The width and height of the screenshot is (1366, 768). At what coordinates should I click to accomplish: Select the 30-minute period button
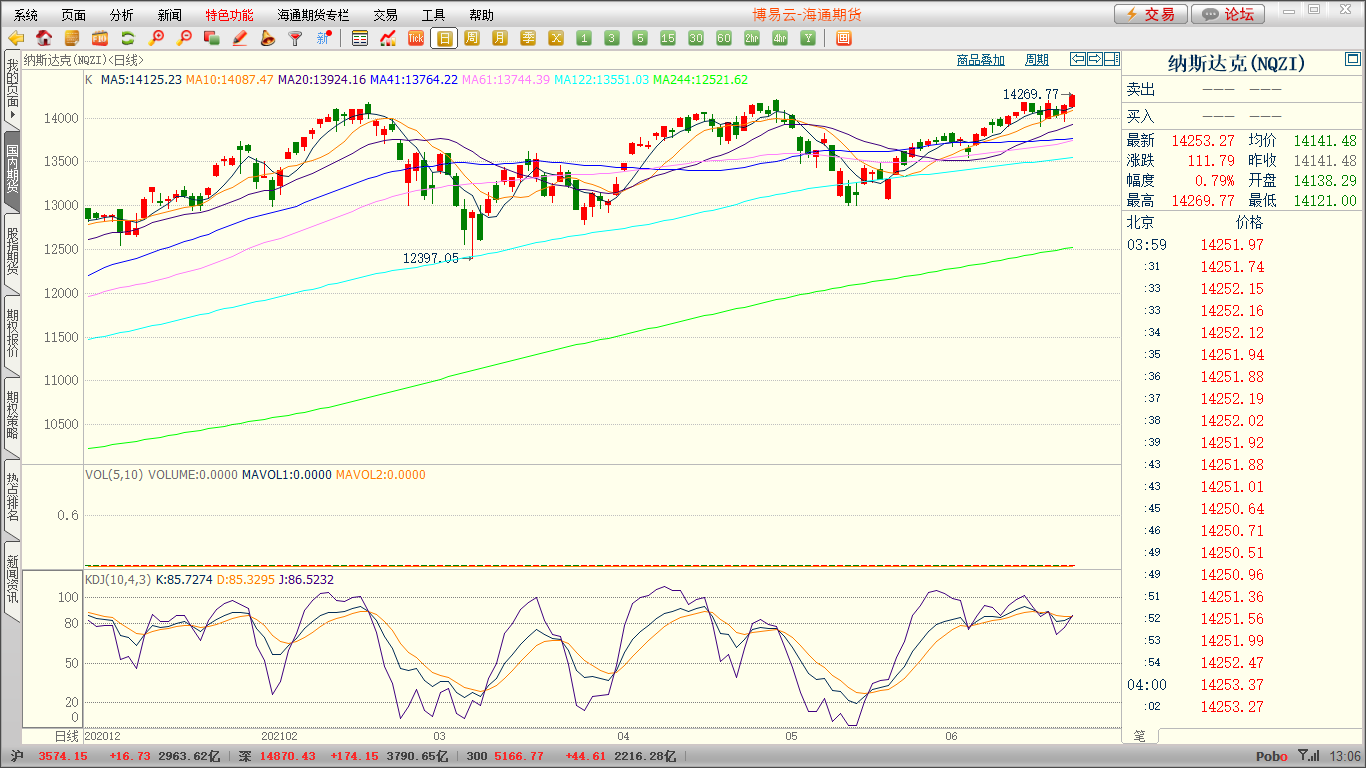tap(696, 38)
